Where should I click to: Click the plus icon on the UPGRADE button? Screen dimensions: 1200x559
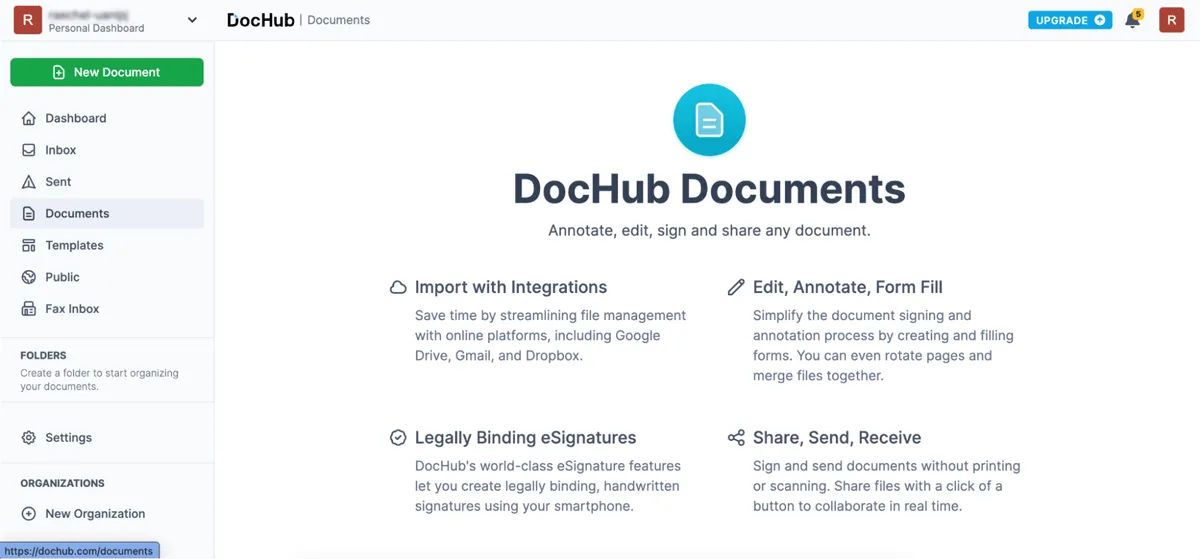coord(1100,20)
